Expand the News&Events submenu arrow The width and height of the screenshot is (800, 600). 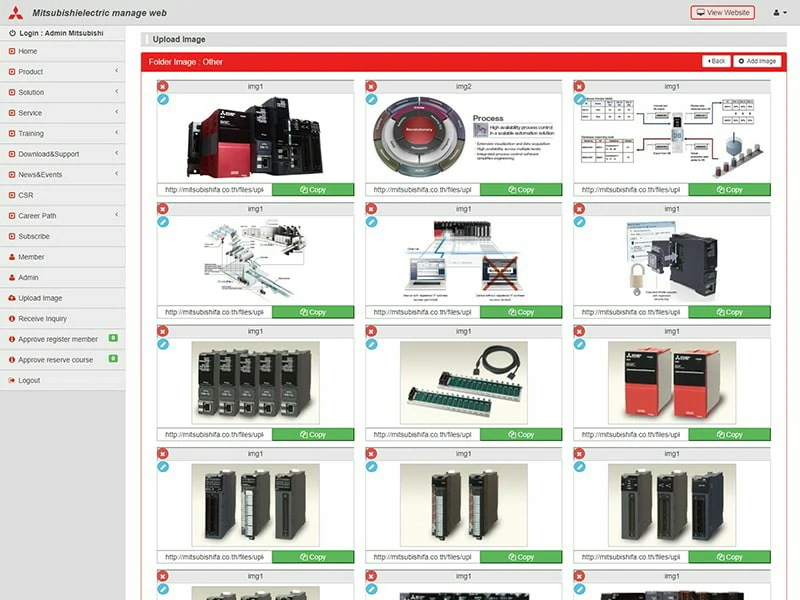pos(116,173)
